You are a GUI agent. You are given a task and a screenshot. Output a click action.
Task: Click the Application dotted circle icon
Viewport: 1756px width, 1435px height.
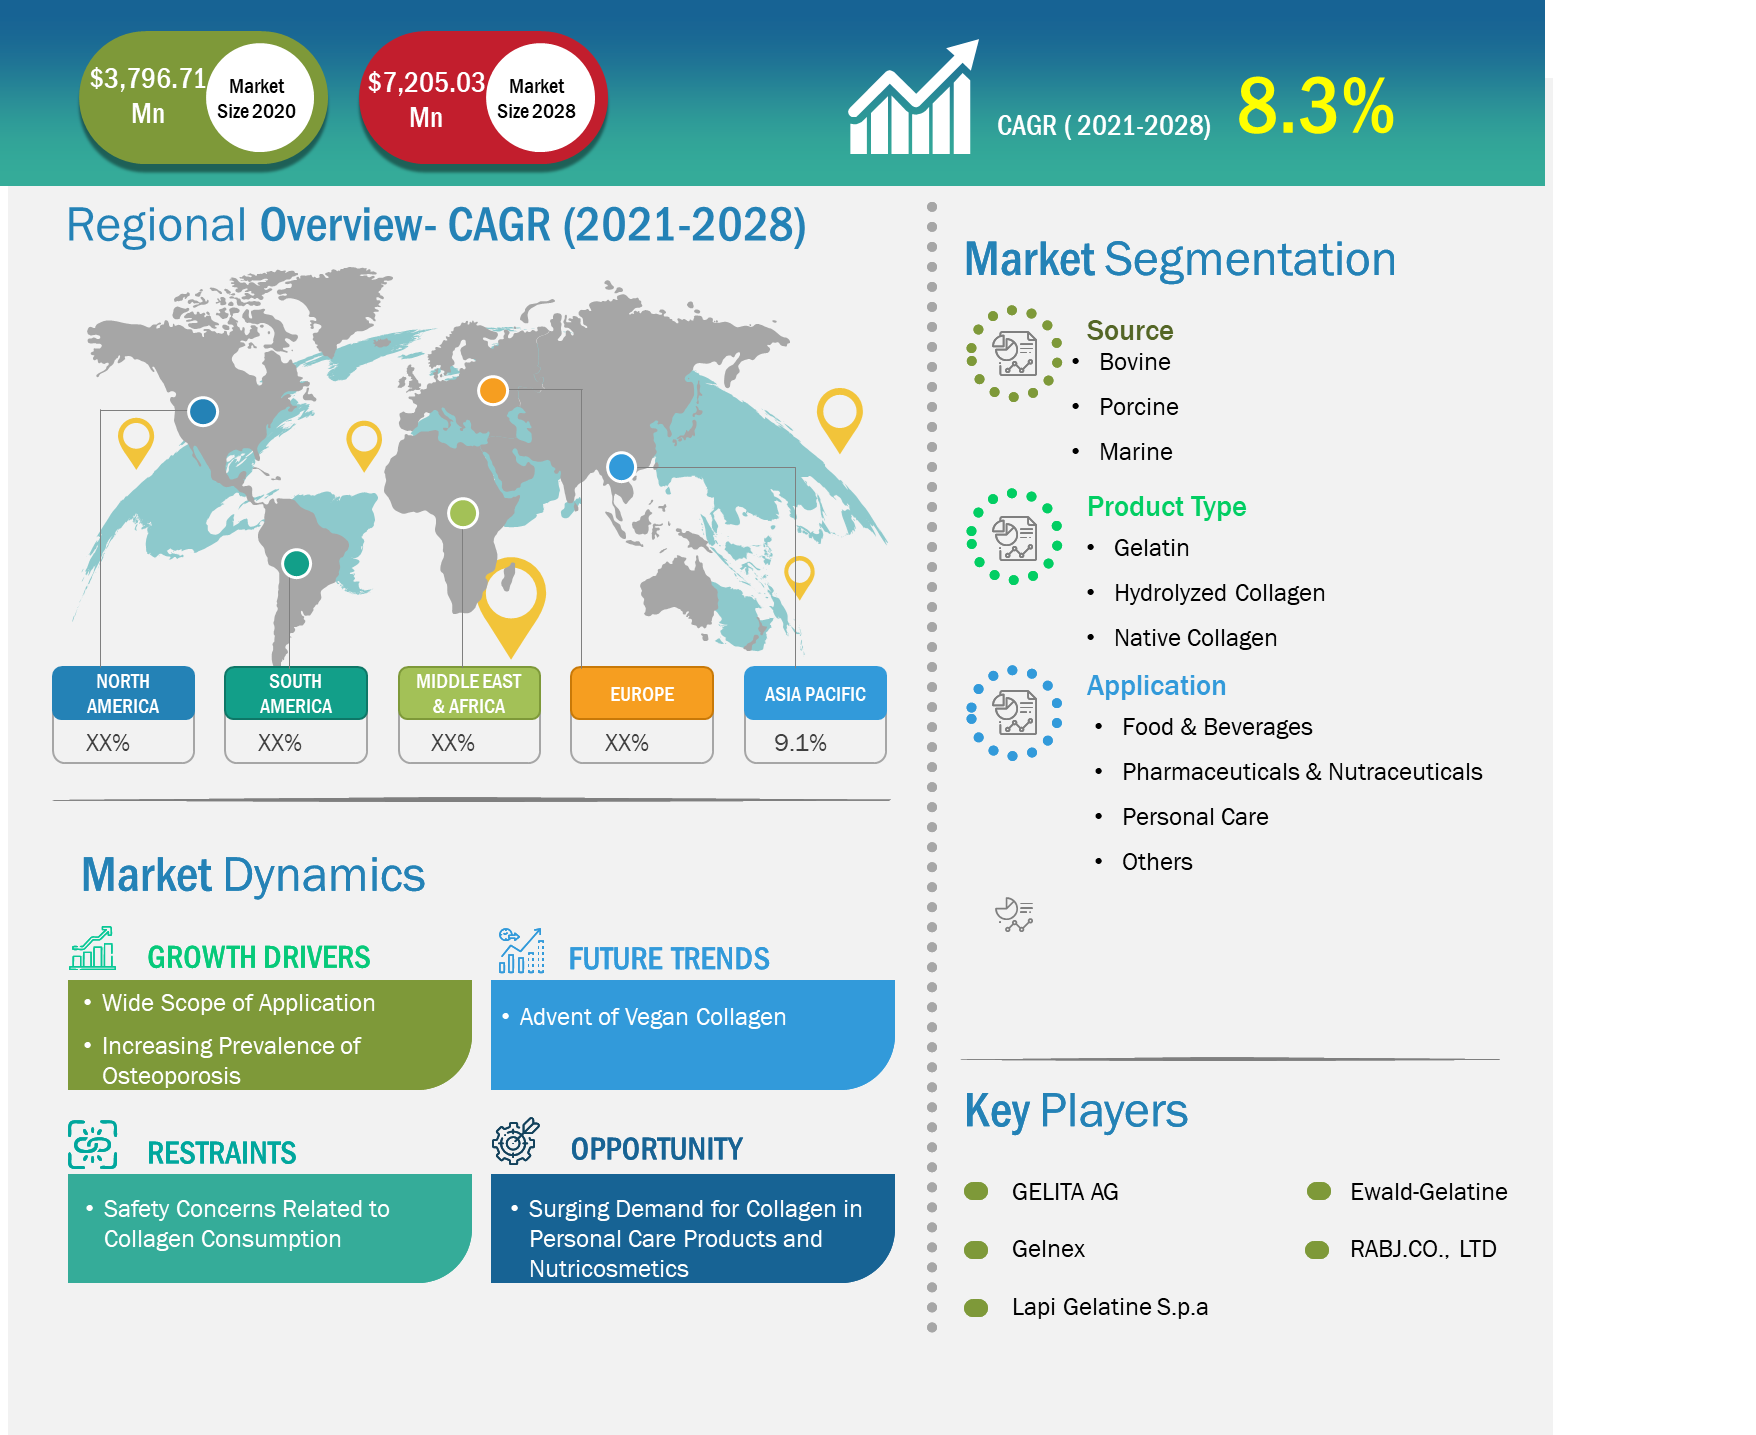coord(1013,712)
